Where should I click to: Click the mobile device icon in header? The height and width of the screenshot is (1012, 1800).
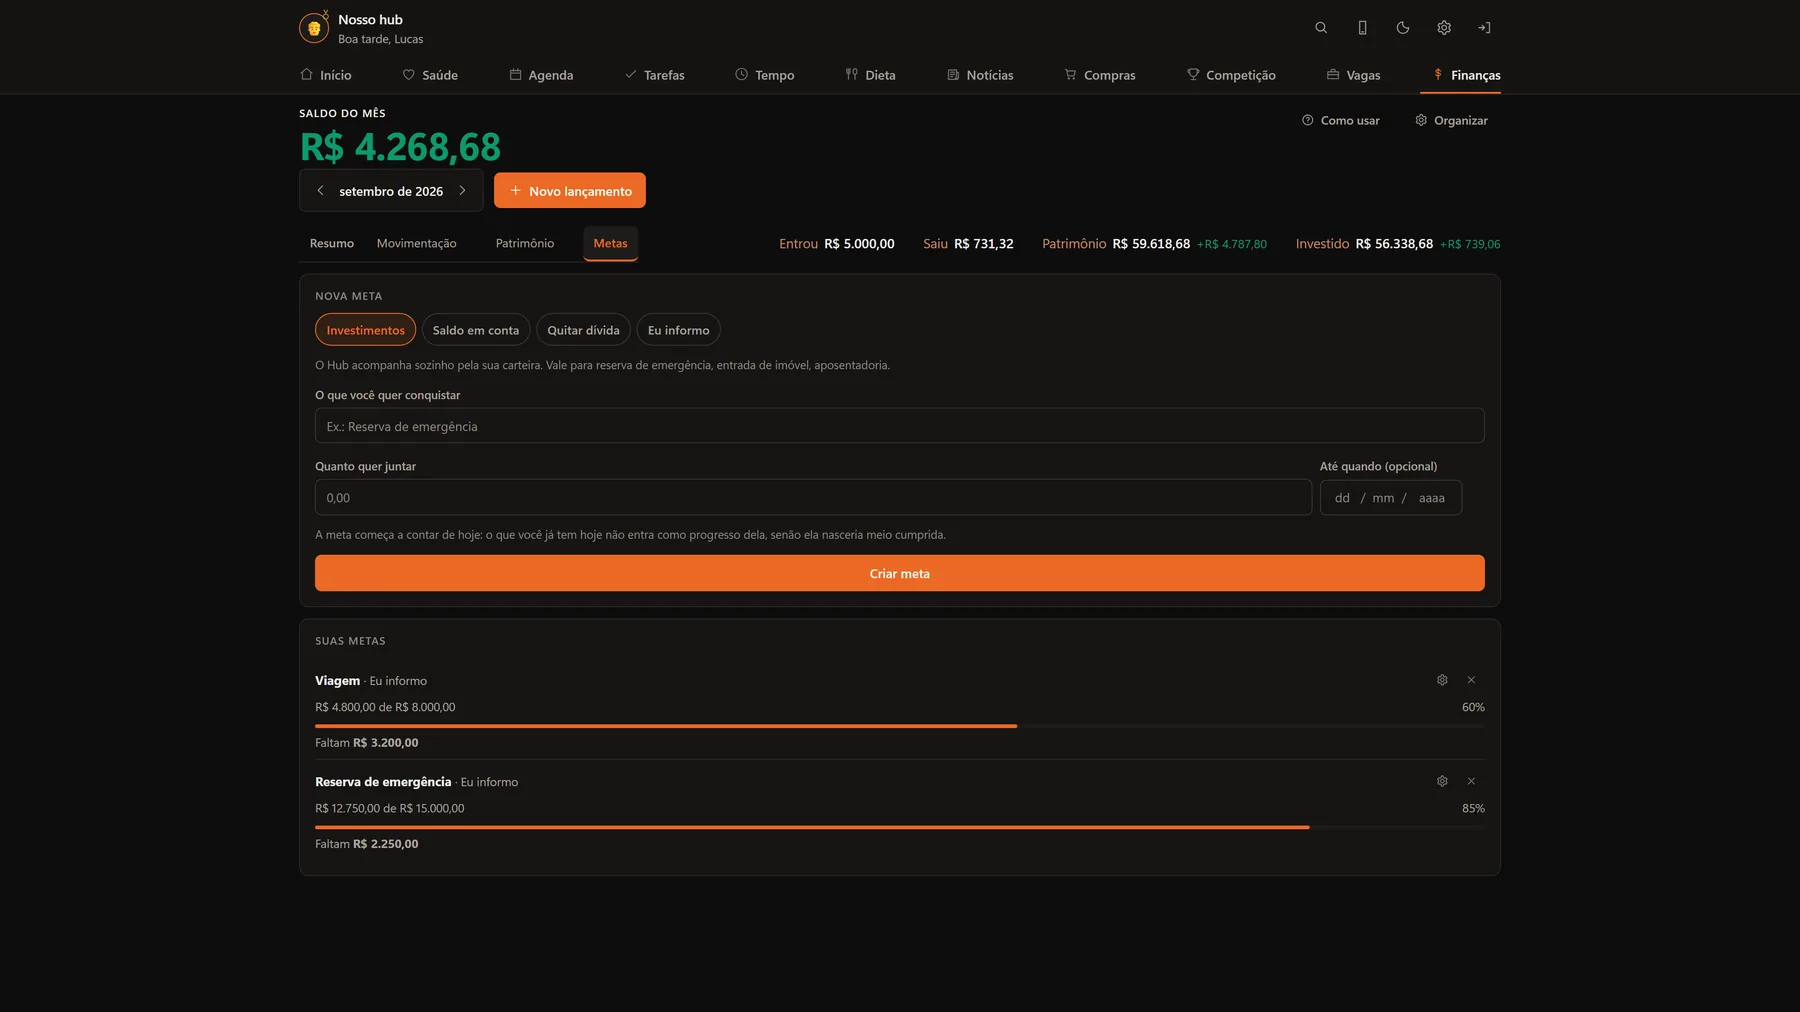coord(1362,28)
